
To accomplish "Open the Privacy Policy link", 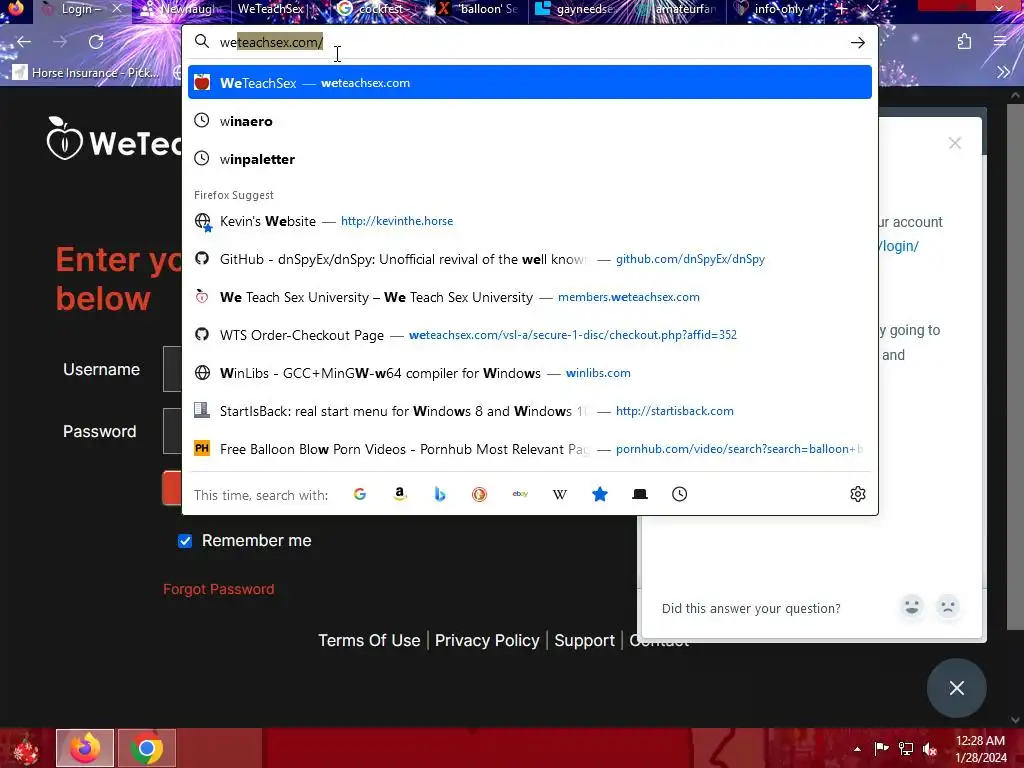I will [487, 641].
